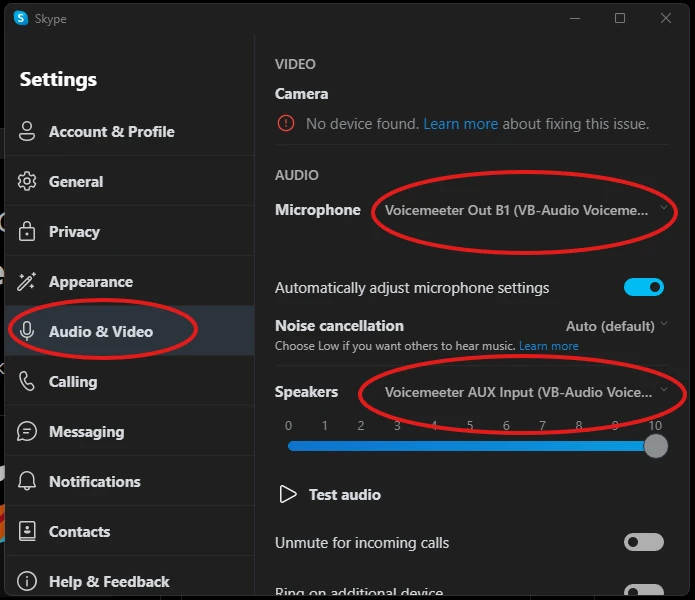Viewport: 695px width, 600px height.
Task: Click the Settings heading
Action: tap(58, 79)
